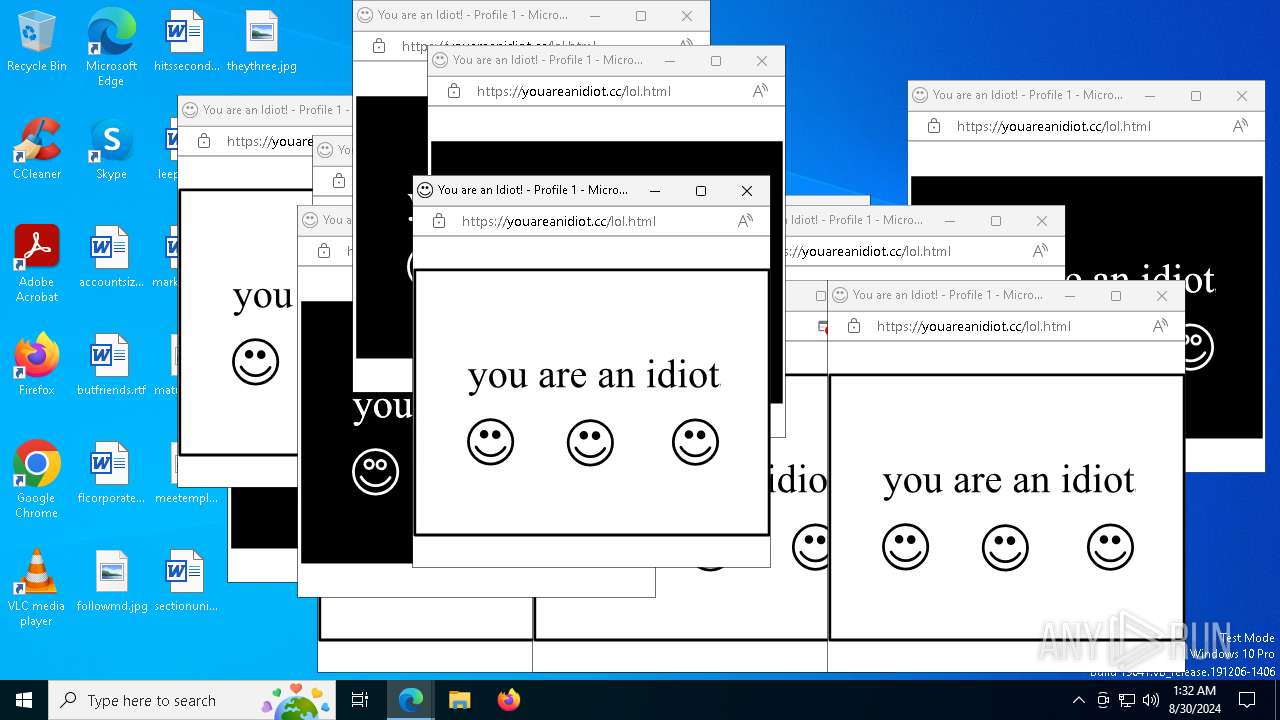Click "you are an idiot" text in frontmost window

click(x=594, y=375)
